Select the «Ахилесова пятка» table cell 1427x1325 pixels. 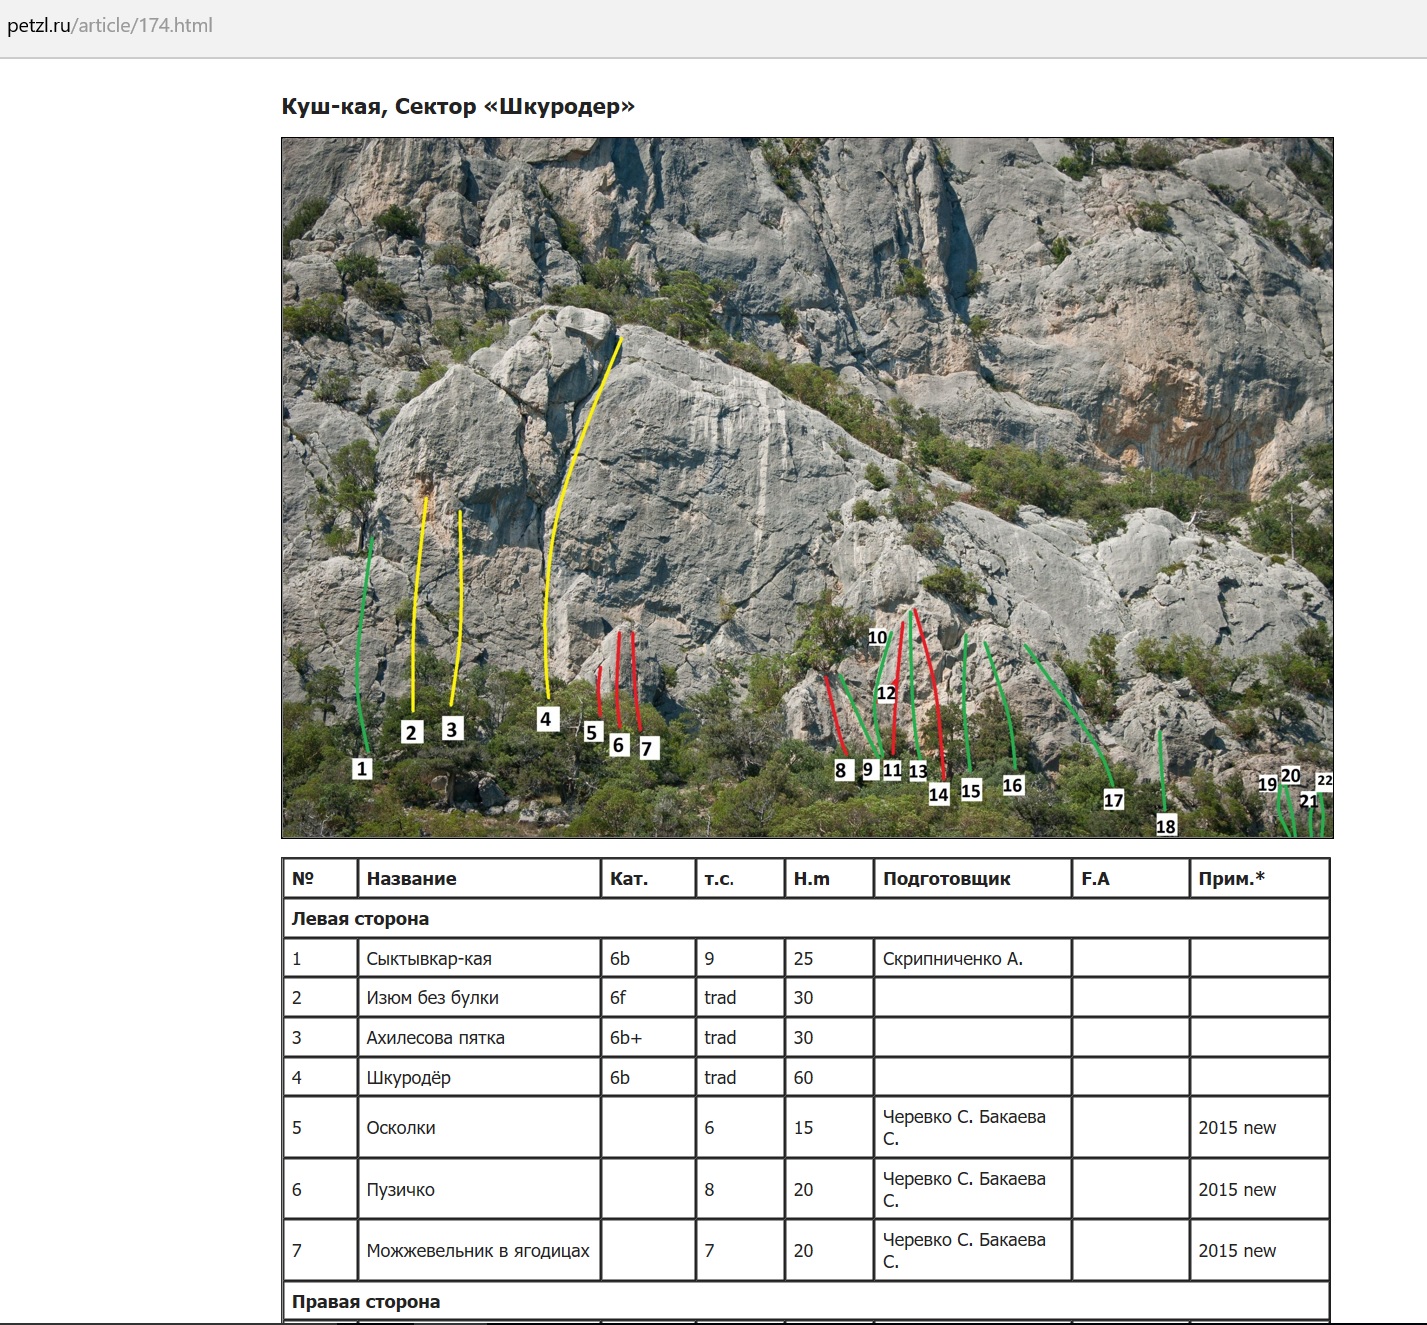tap(435, 1037)
